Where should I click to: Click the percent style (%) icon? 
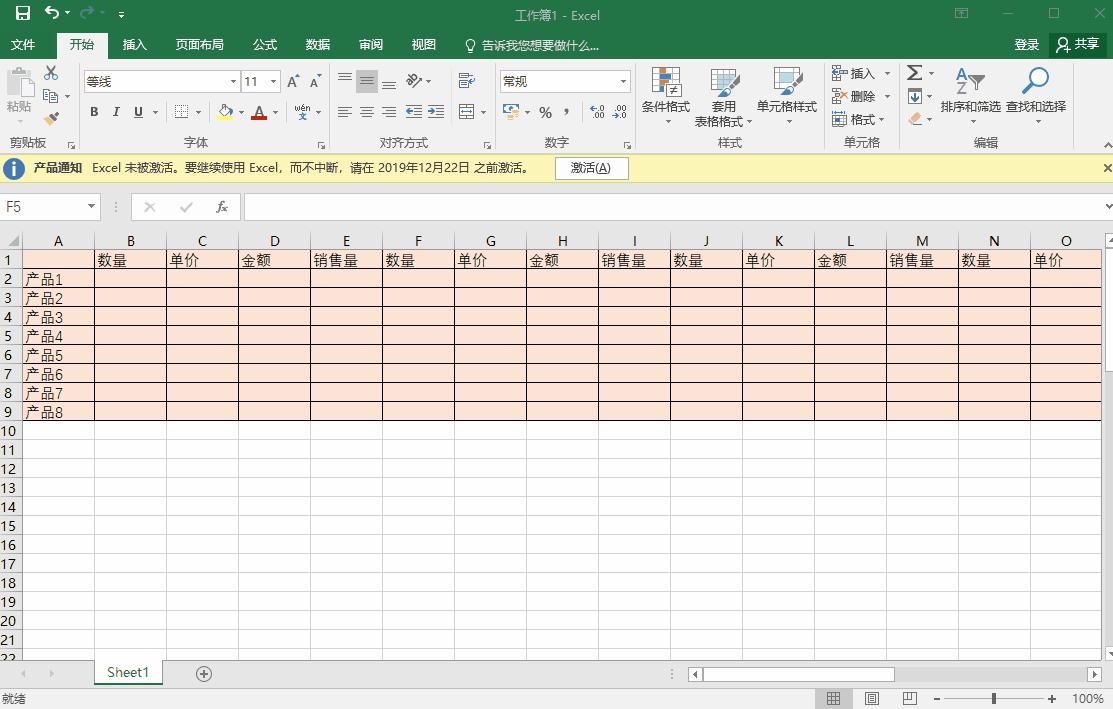(547, 112)
